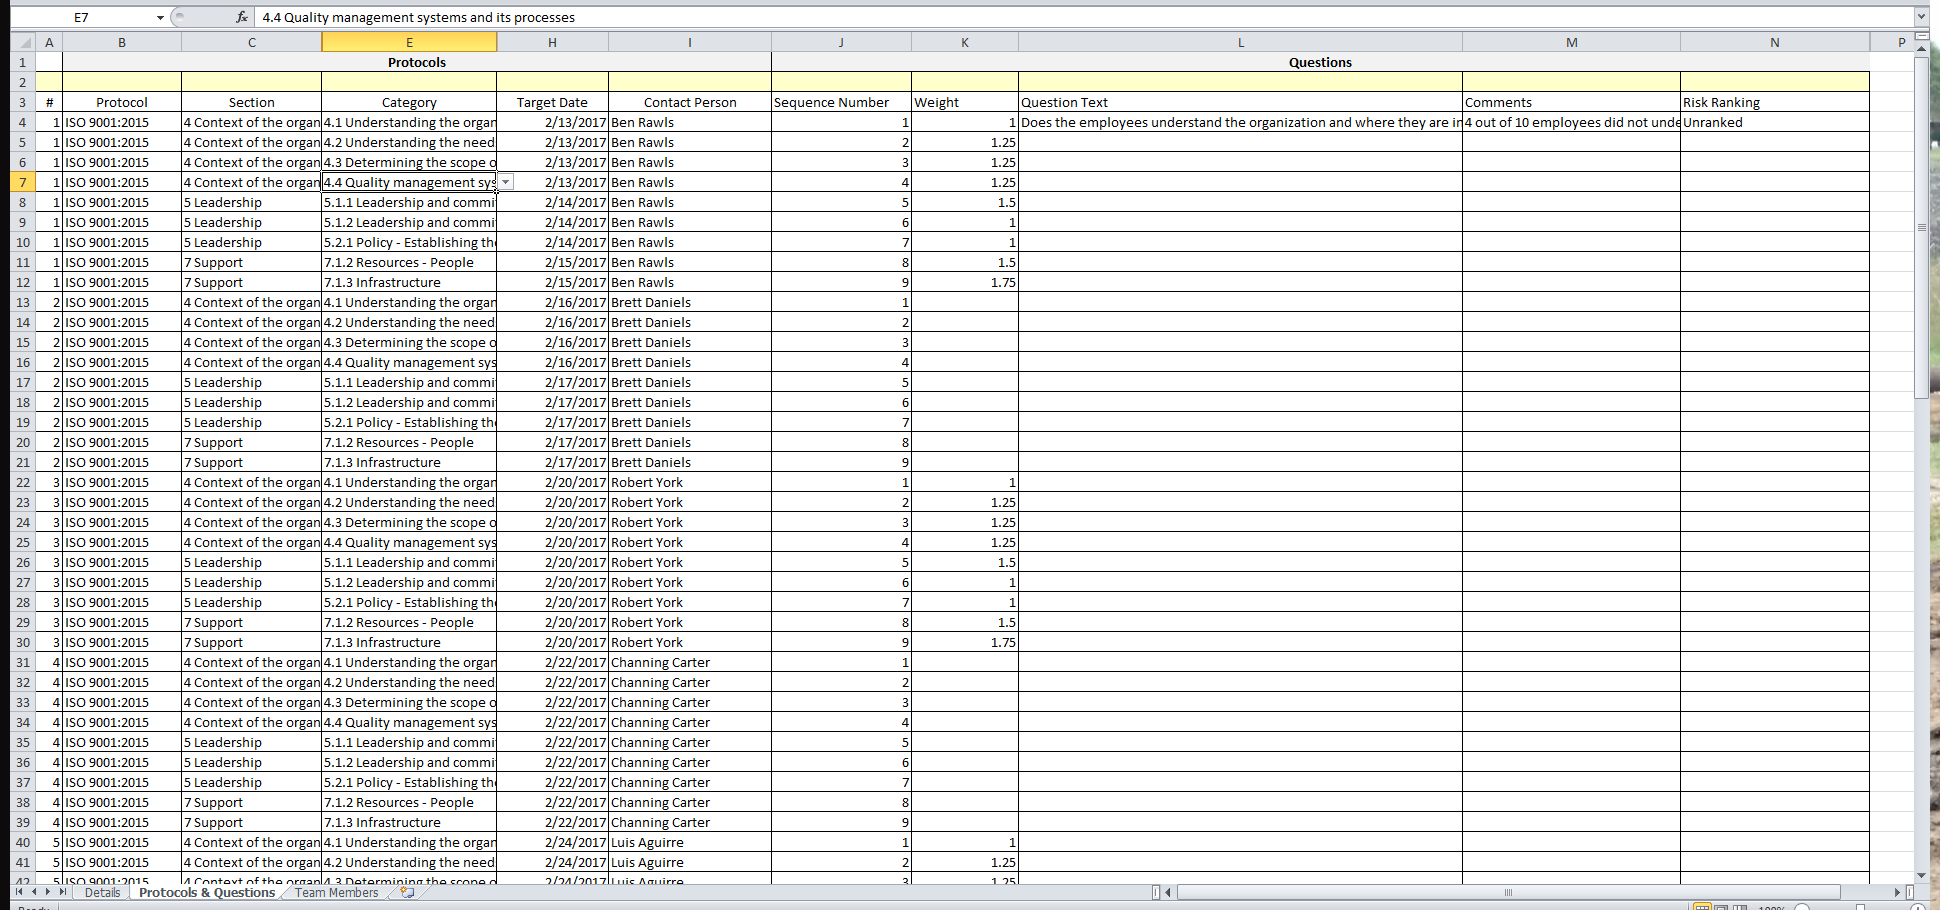Open the data validation dropdown on cell E7
Image resolution: width=1940 pixels, height=910 pixels.
pos(506,182)
